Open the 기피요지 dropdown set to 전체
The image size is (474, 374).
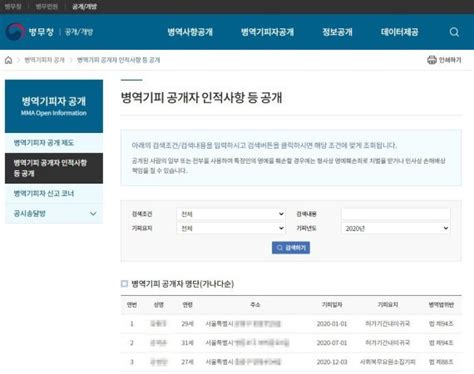click(x=231, y=228)
